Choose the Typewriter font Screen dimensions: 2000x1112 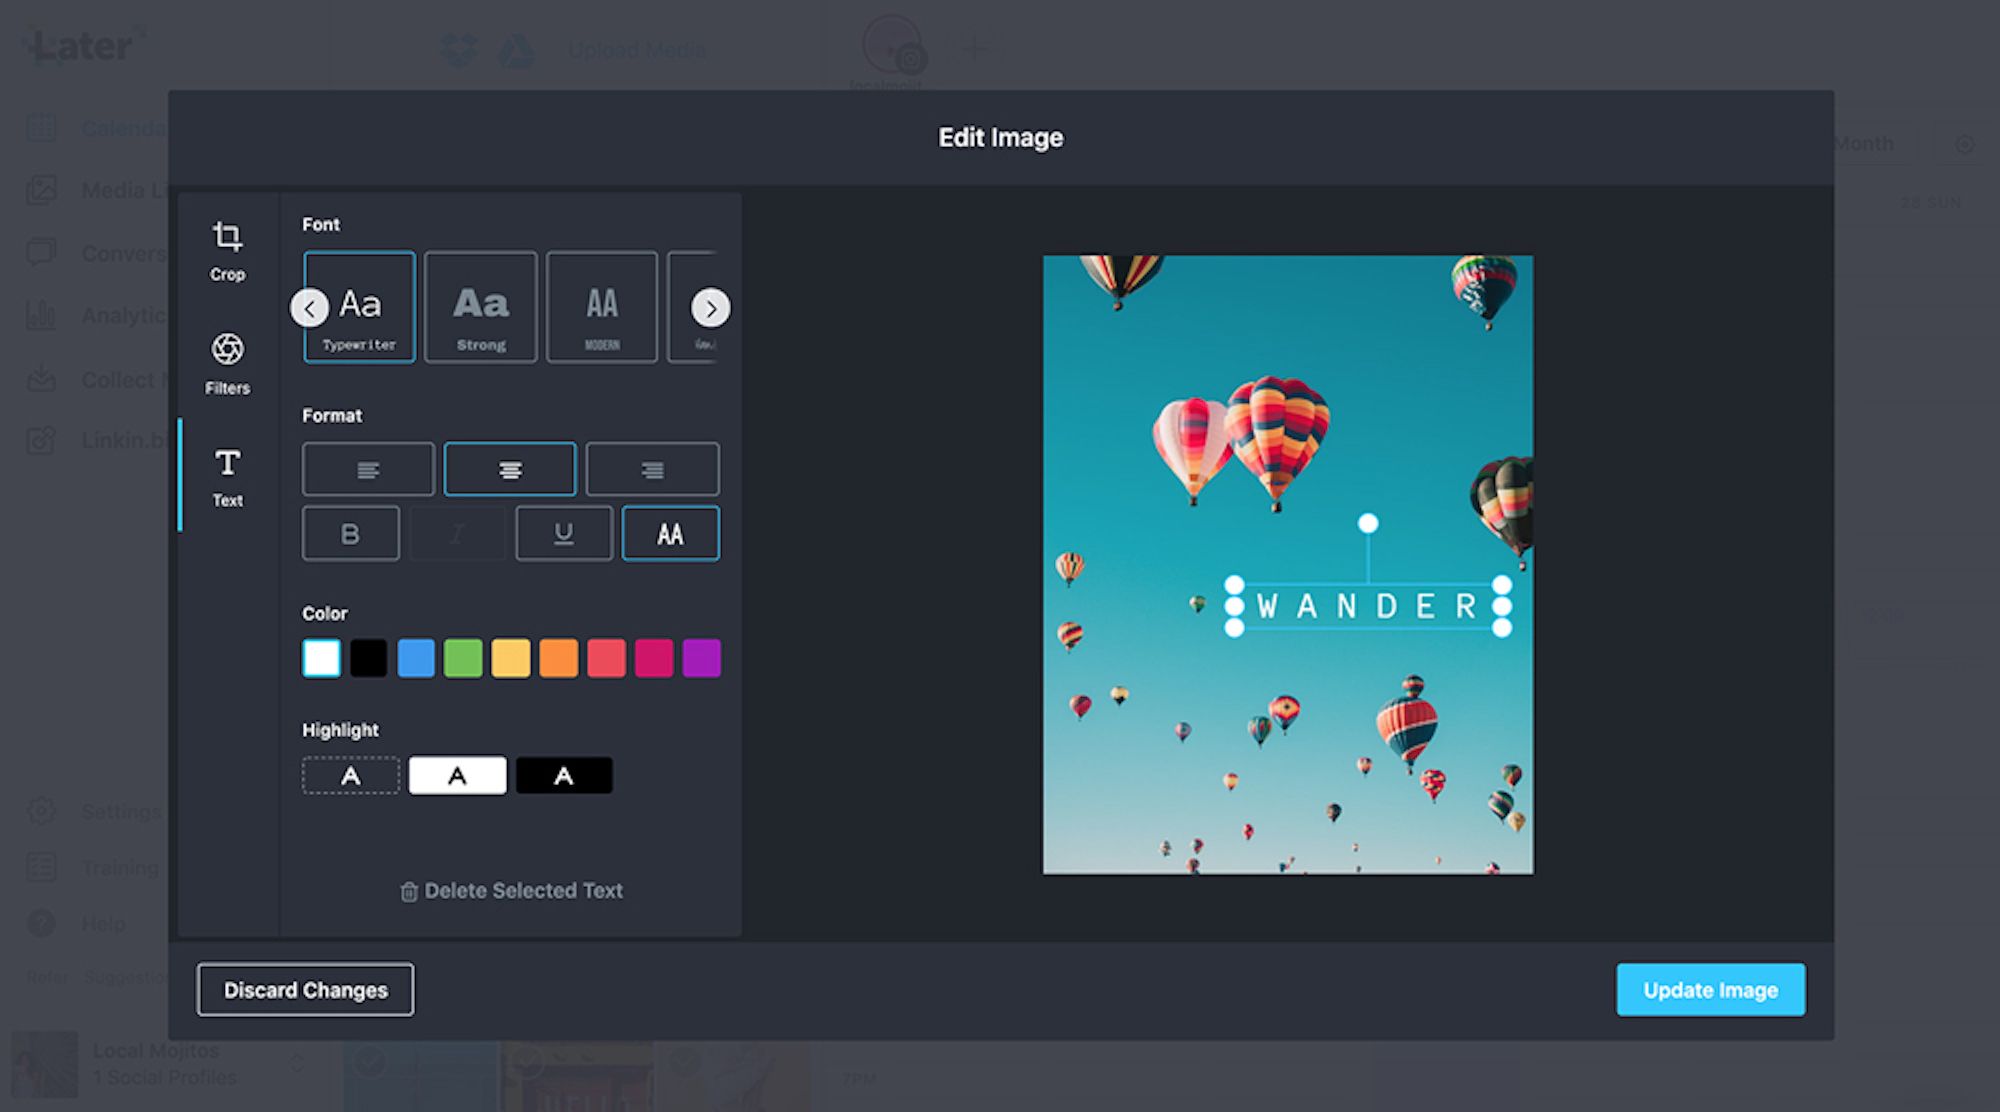pos(360,307)
